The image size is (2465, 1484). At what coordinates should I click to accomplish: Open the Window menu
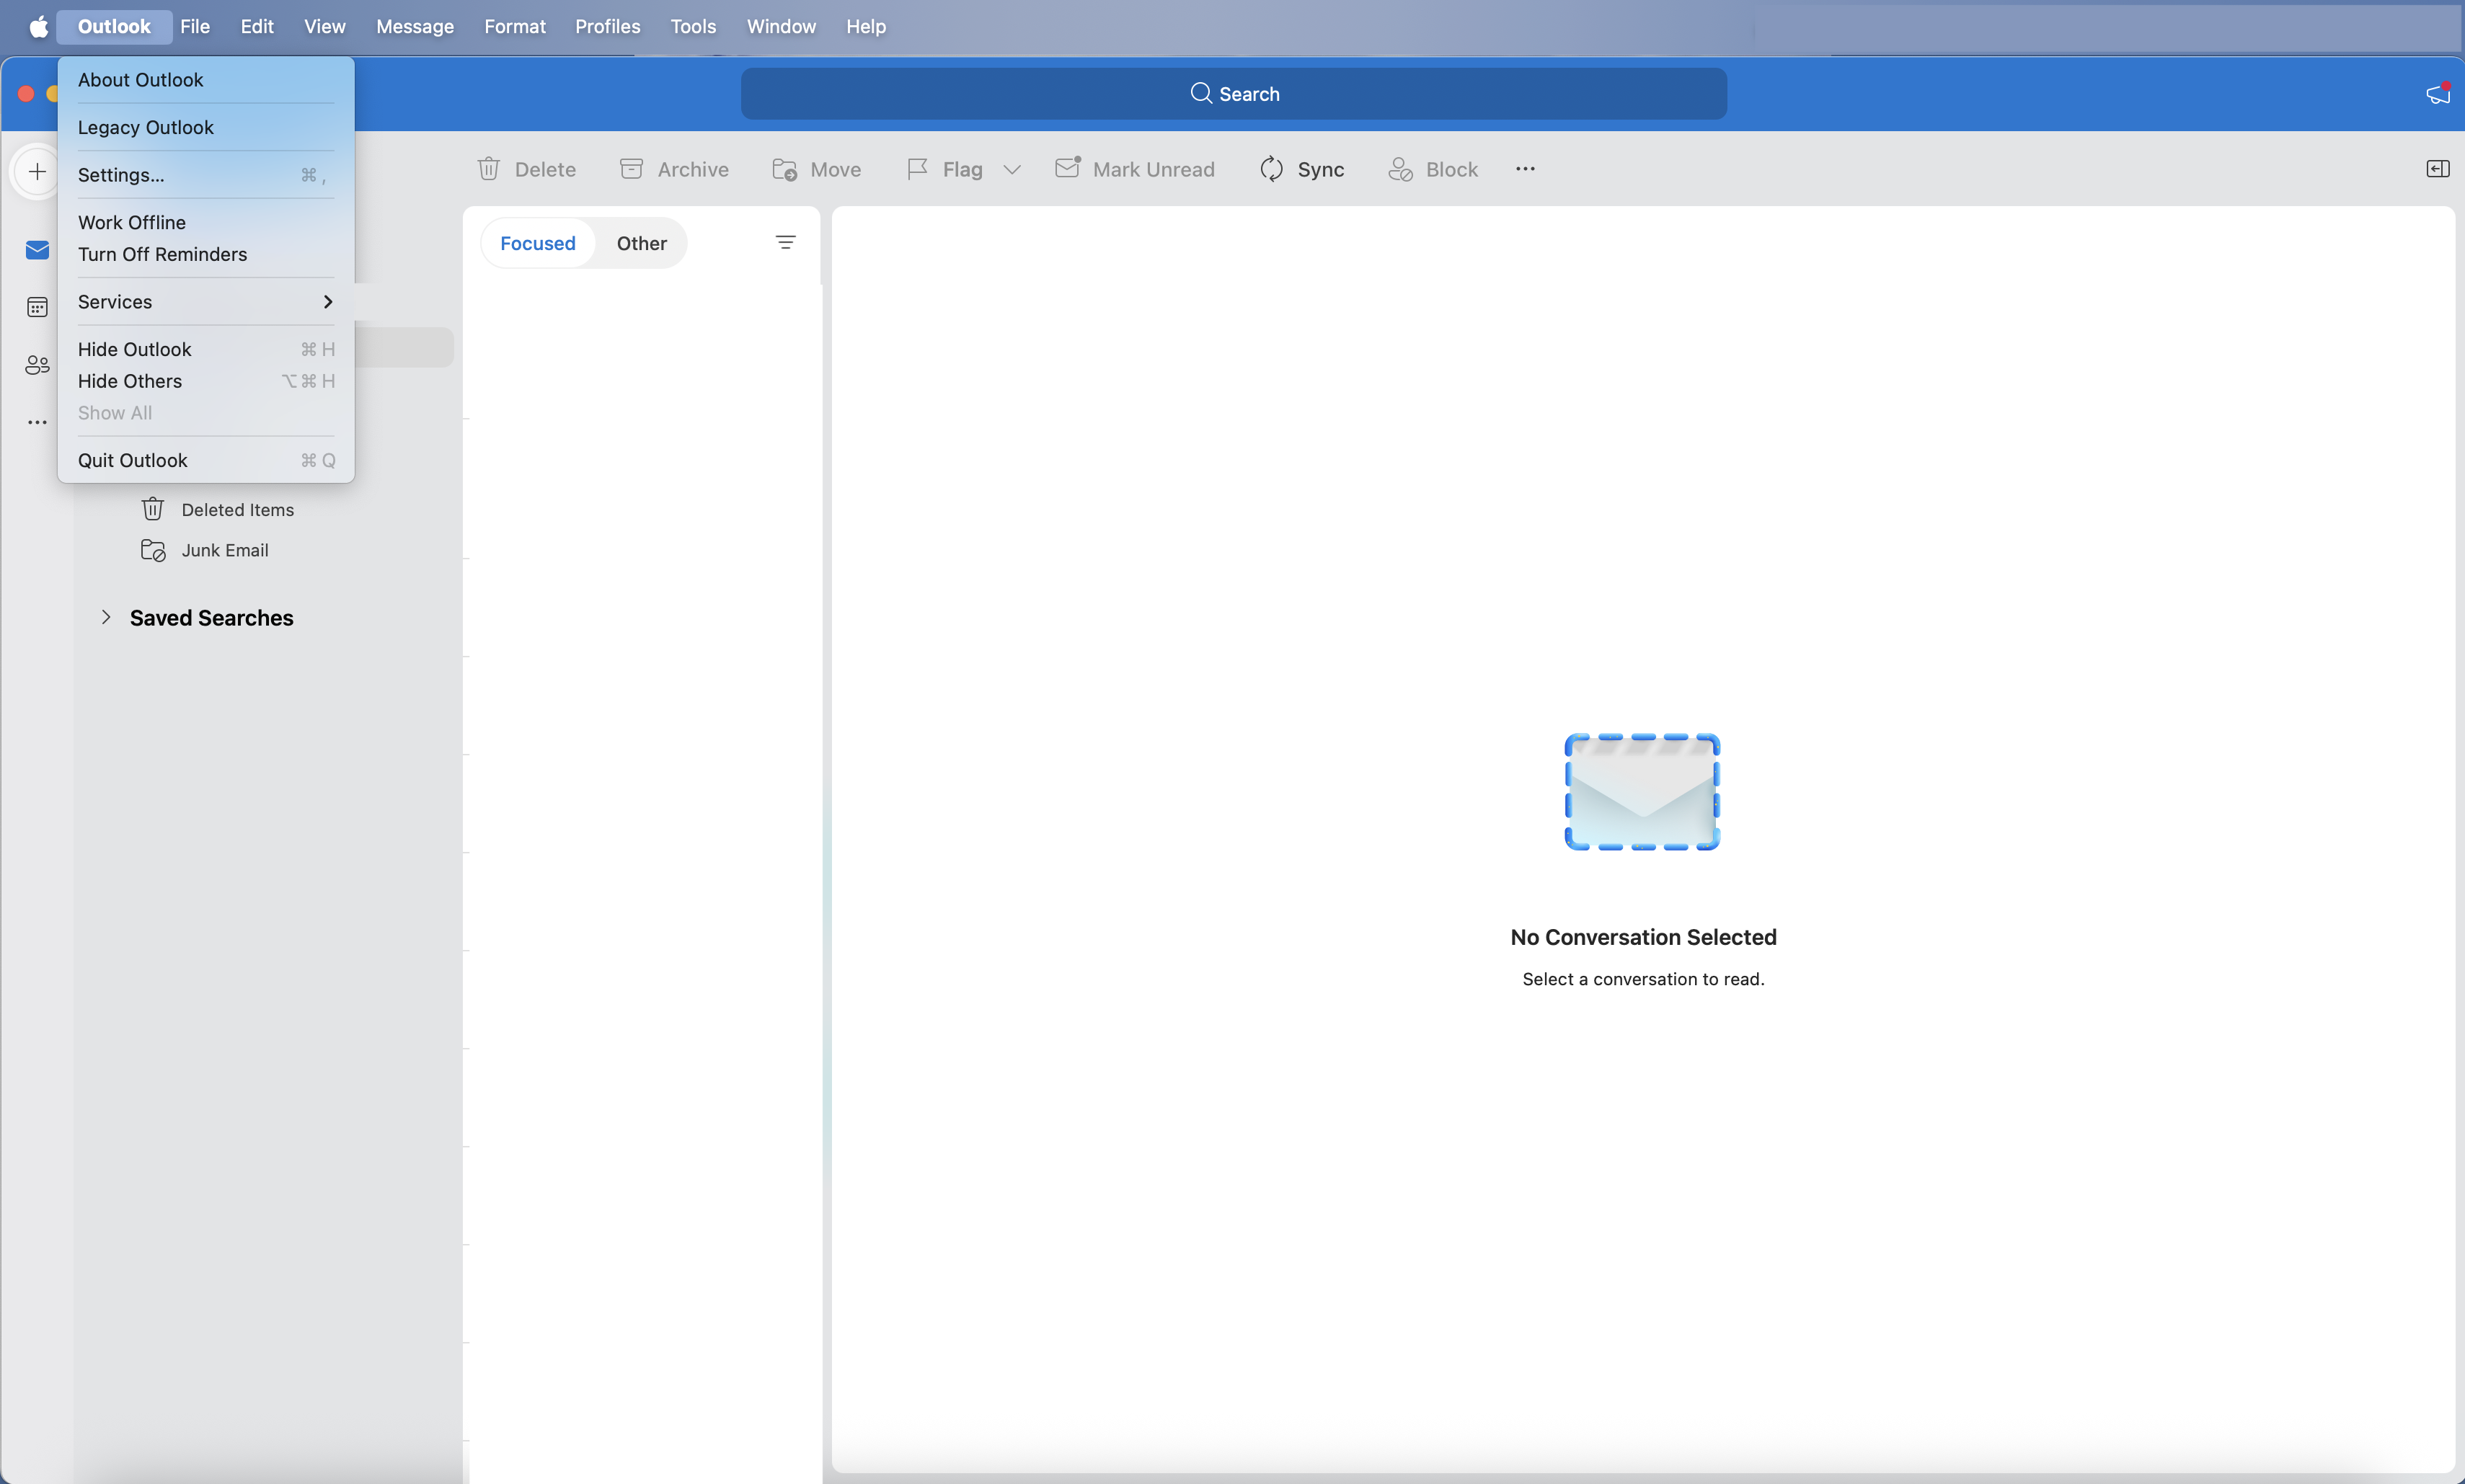tap(781, 27)
